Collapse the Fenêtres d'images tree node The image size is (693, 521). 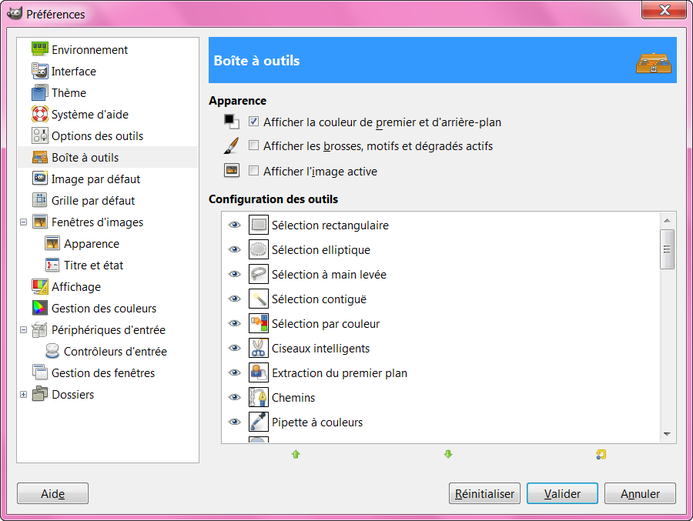[23, 222]
